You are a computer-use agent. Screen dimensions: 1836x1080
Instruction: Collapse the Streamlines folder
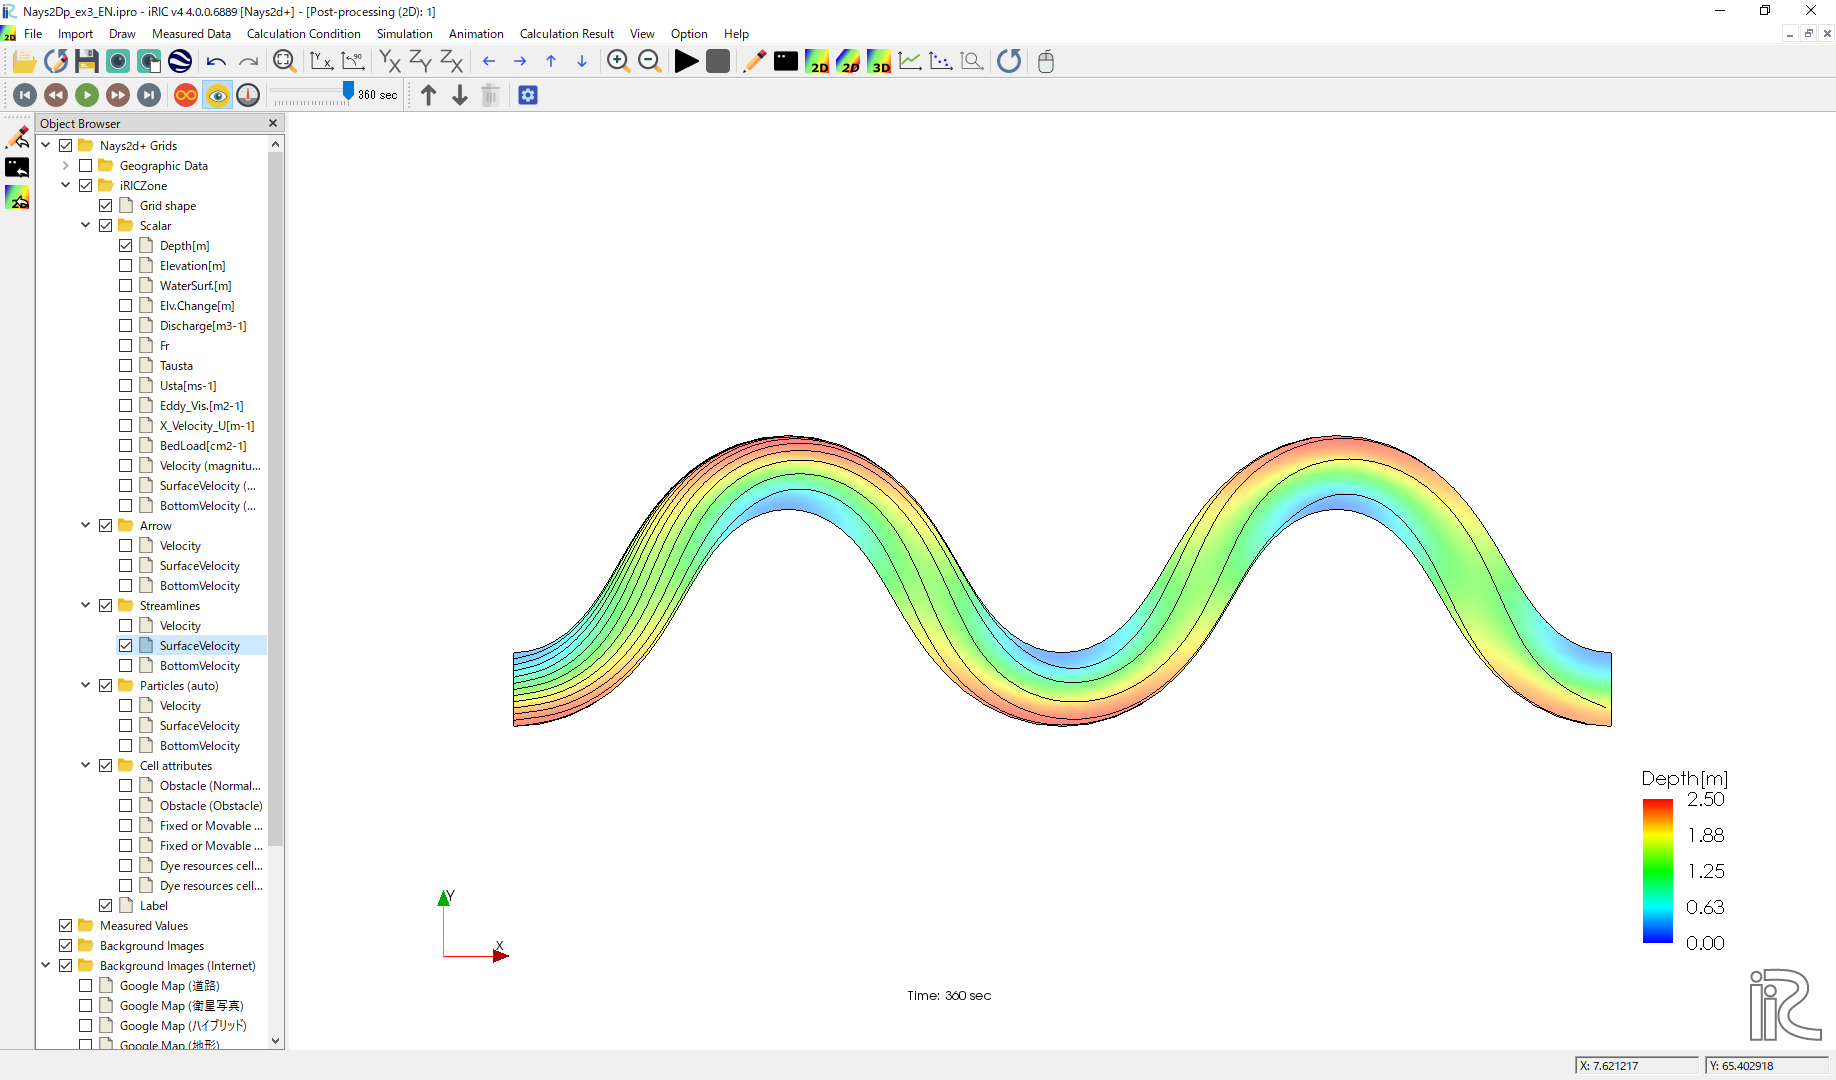point(86,606)
